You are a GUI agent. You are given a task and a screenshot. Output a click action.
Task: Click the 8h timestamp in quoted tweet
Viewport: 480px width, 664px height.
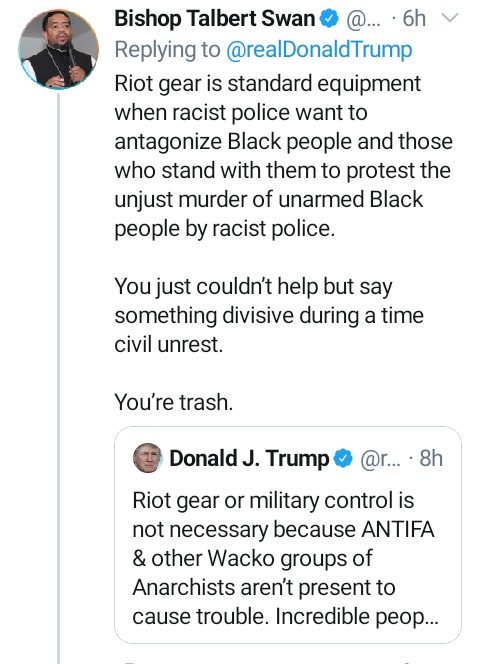[x=431, y=459]
